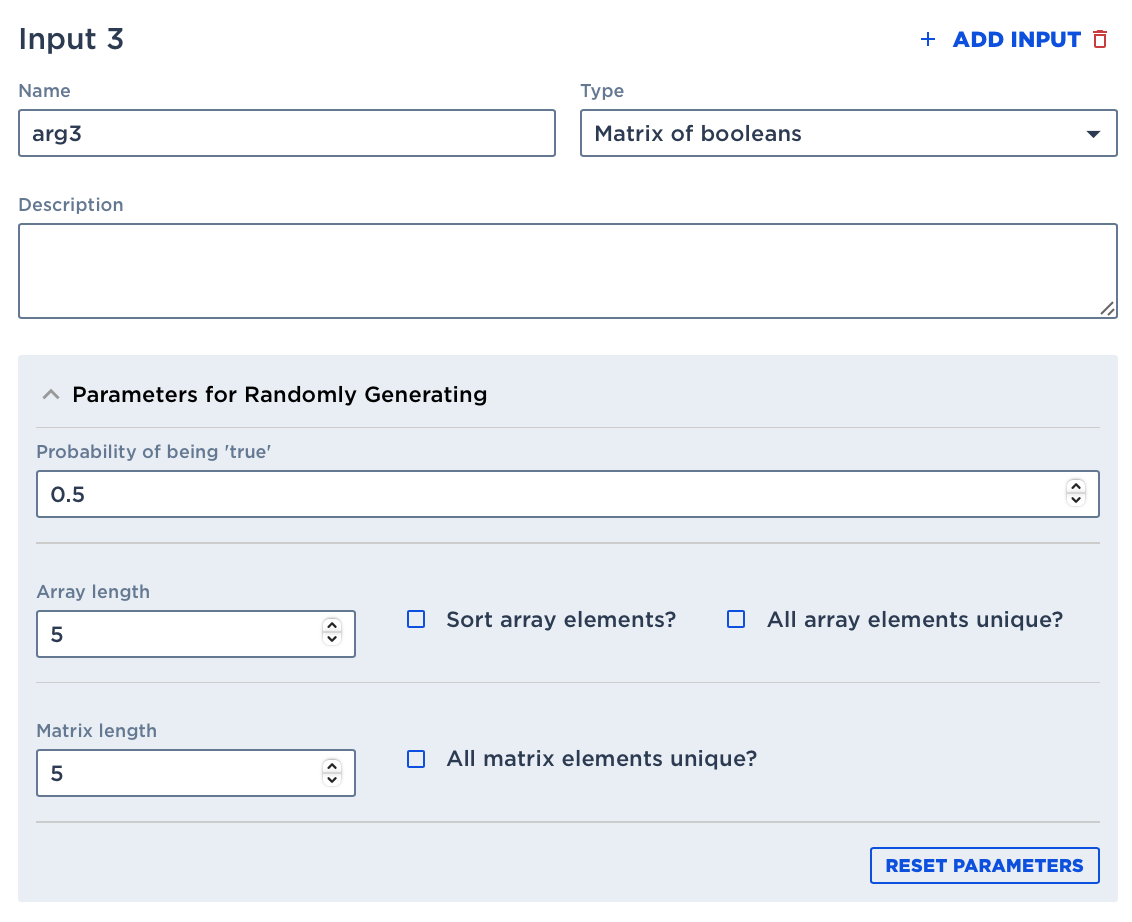Click the Probability of being true field

[x=550, y=494]
